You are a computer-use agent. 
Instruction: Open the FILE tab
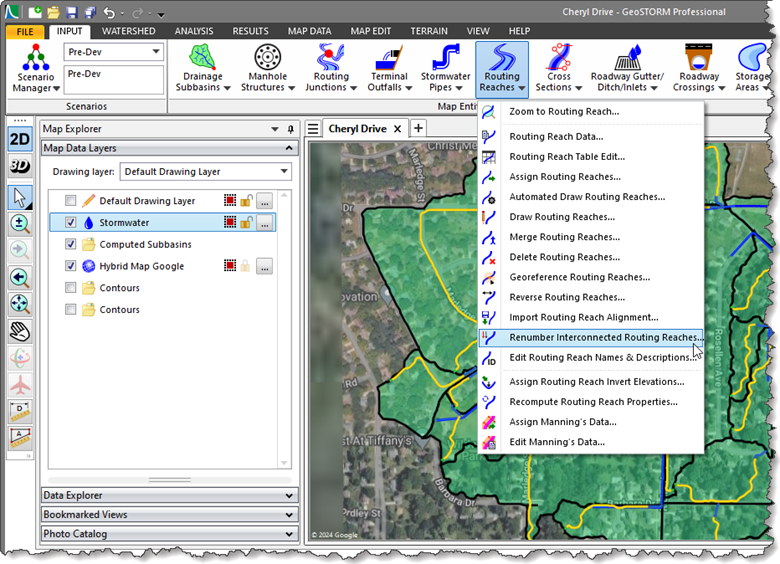point(25,31)
